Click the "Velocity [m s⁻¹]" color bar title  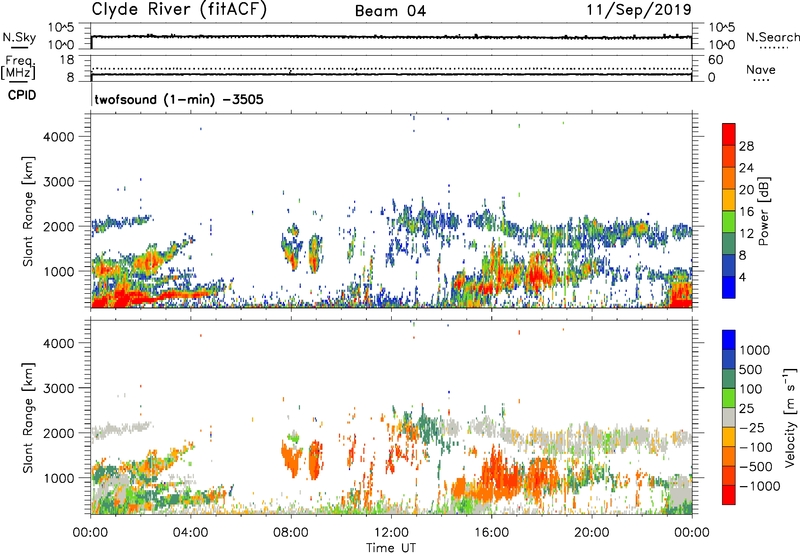click(790, 417)
